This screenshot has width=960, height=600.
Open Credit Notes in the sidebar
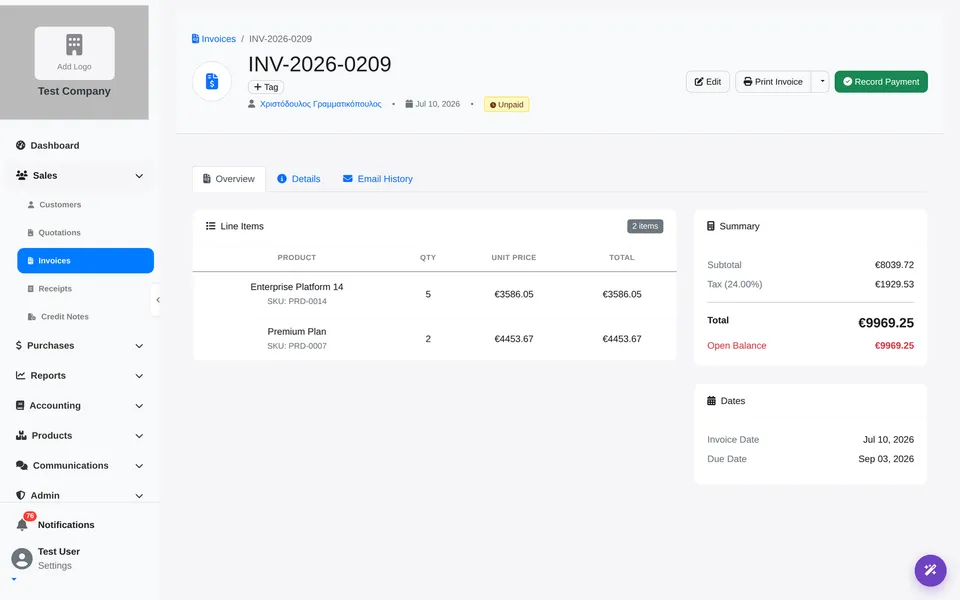(85, 317)
